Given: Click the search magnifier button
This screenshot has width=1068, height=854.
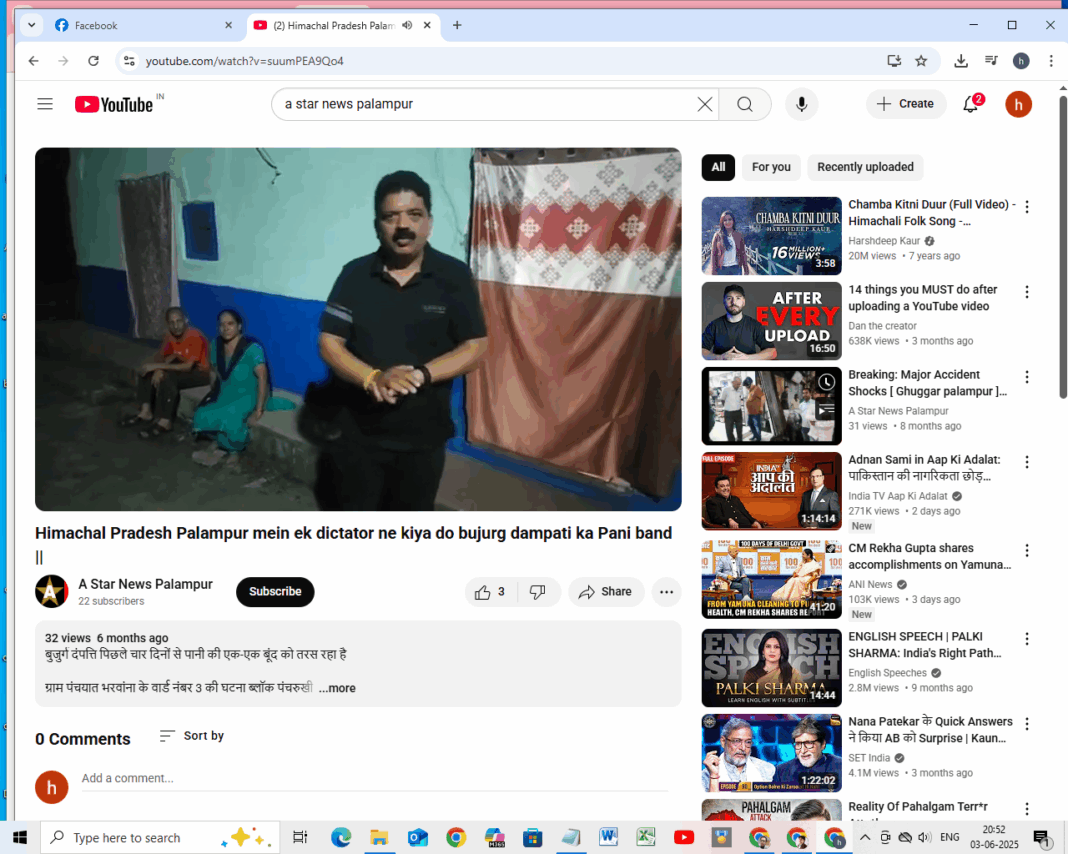Looking at the screenshot, I should tap(744, 104).
